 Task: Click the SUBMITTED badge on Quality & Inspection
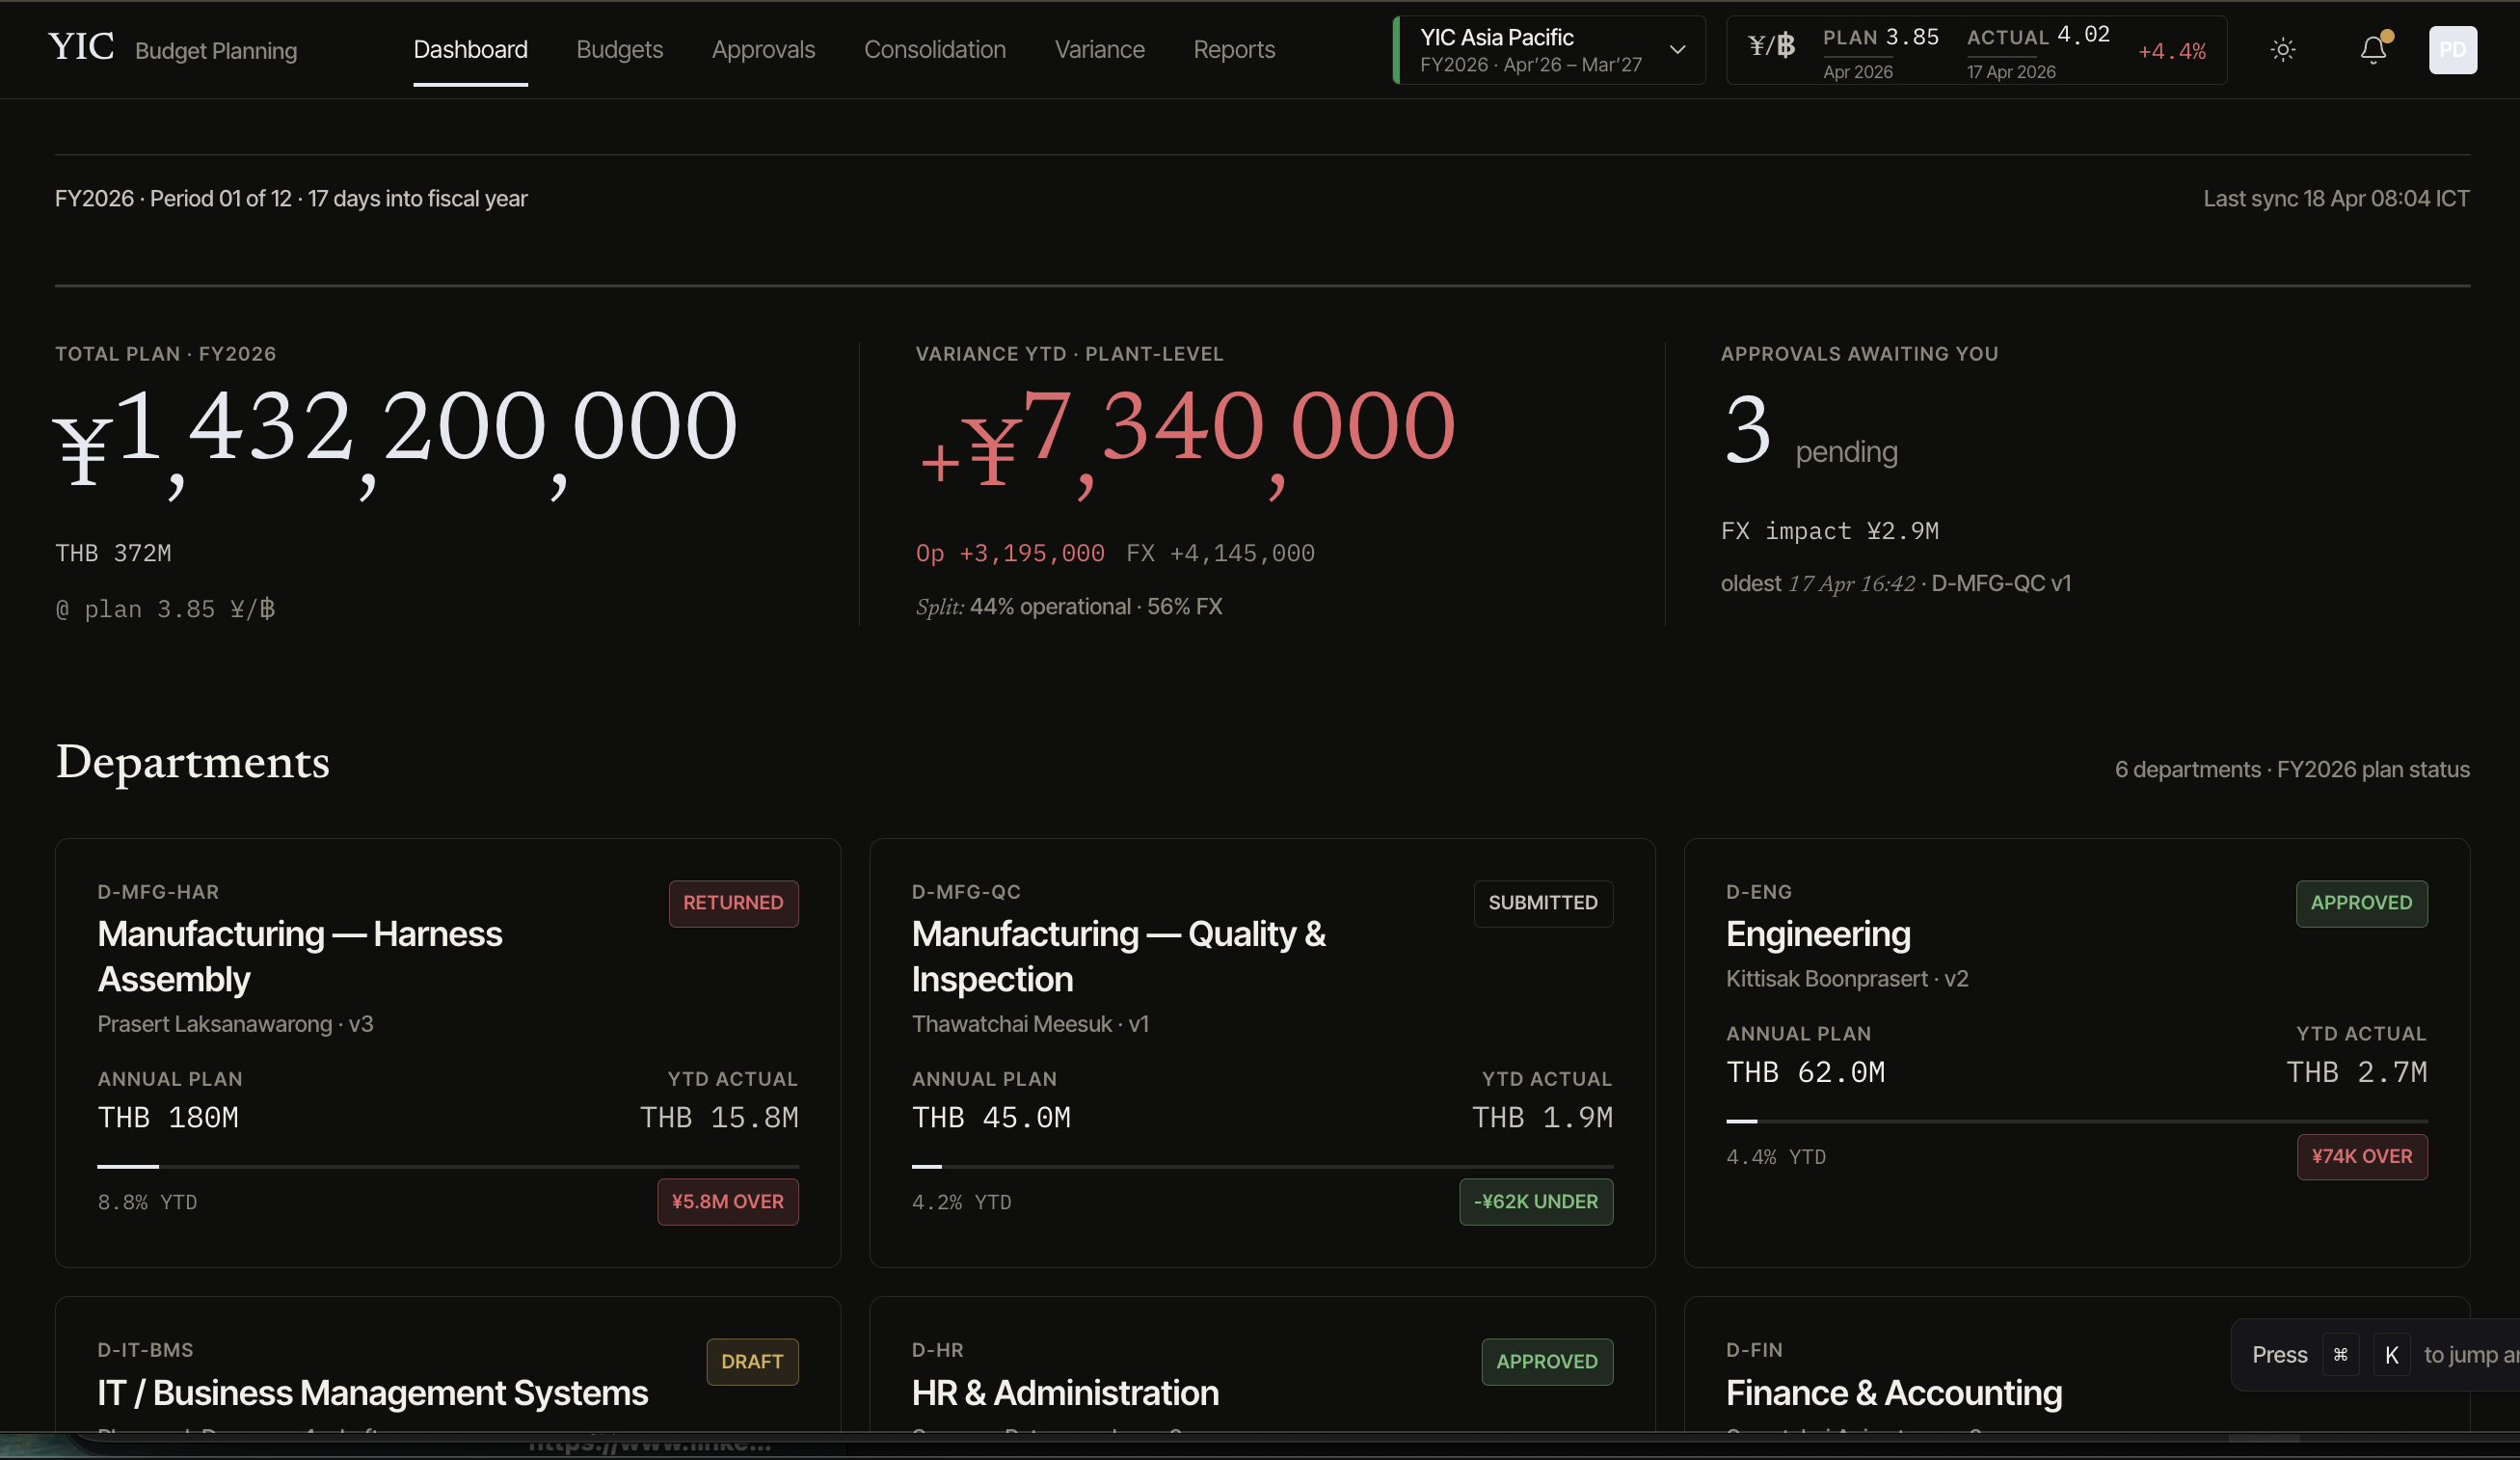point(1542,903)
